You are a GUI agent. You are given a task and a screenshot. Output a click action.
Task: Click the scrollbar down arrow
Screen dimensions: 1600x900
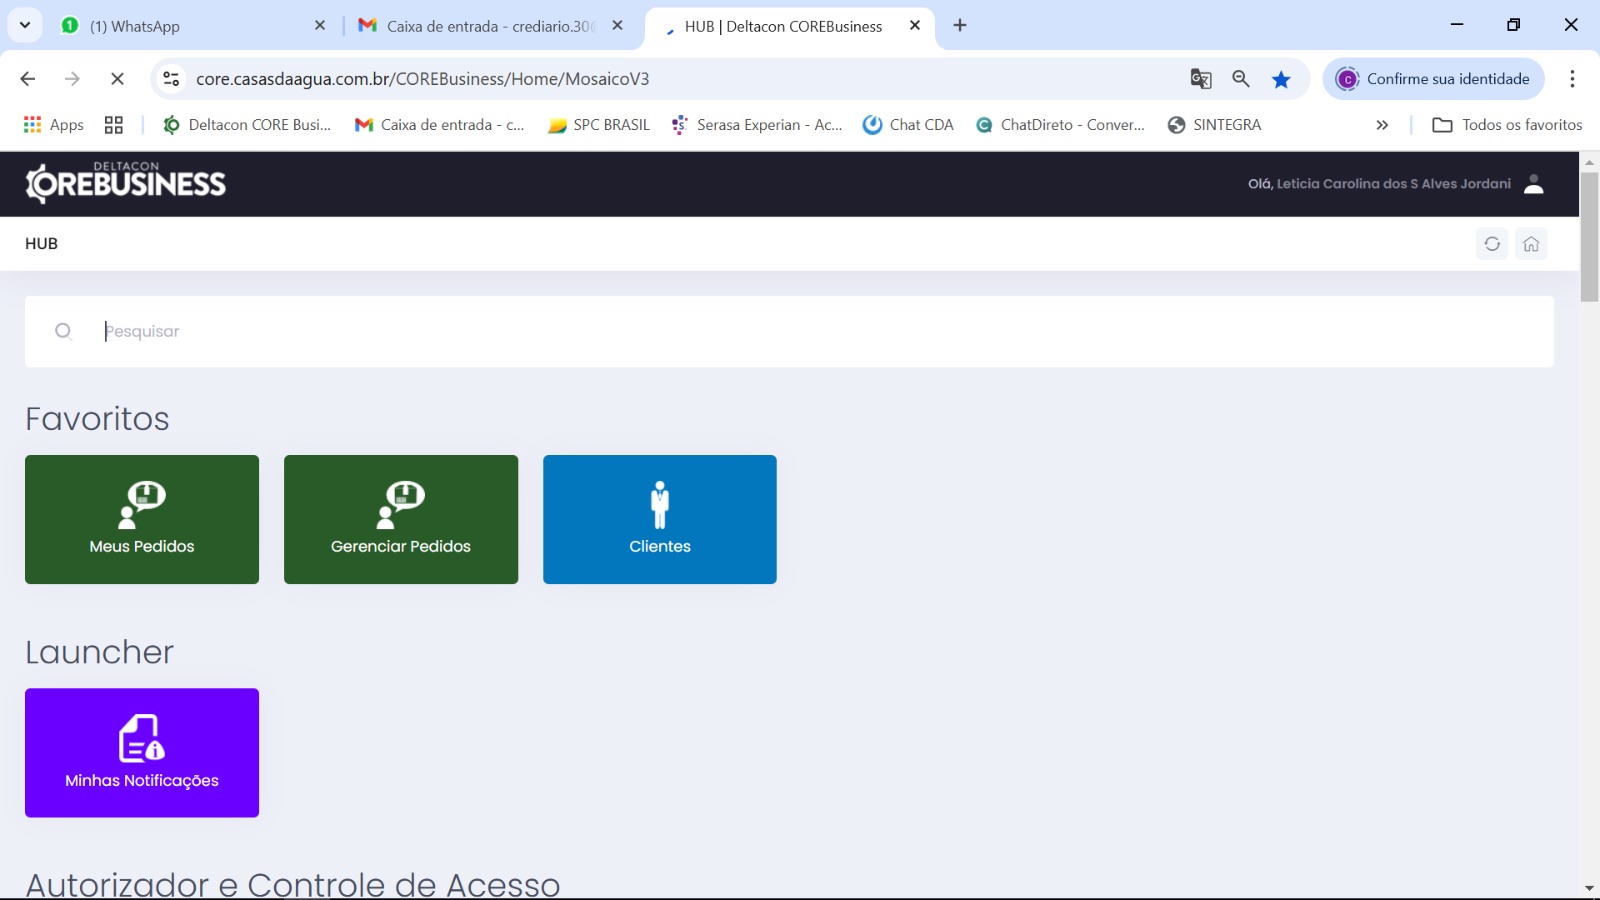pos(1589,888)
